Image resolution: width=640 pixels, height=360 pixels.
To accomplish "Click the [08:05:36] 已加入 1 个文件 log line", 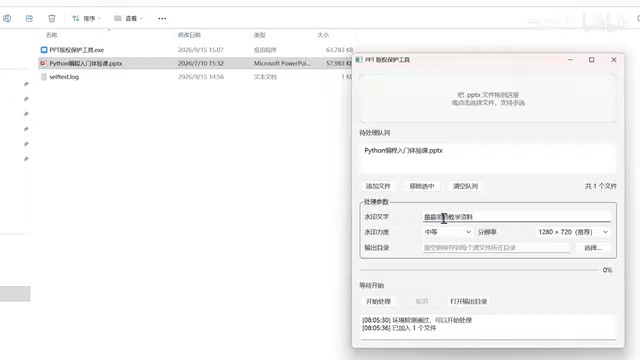I will pos(399,328).
